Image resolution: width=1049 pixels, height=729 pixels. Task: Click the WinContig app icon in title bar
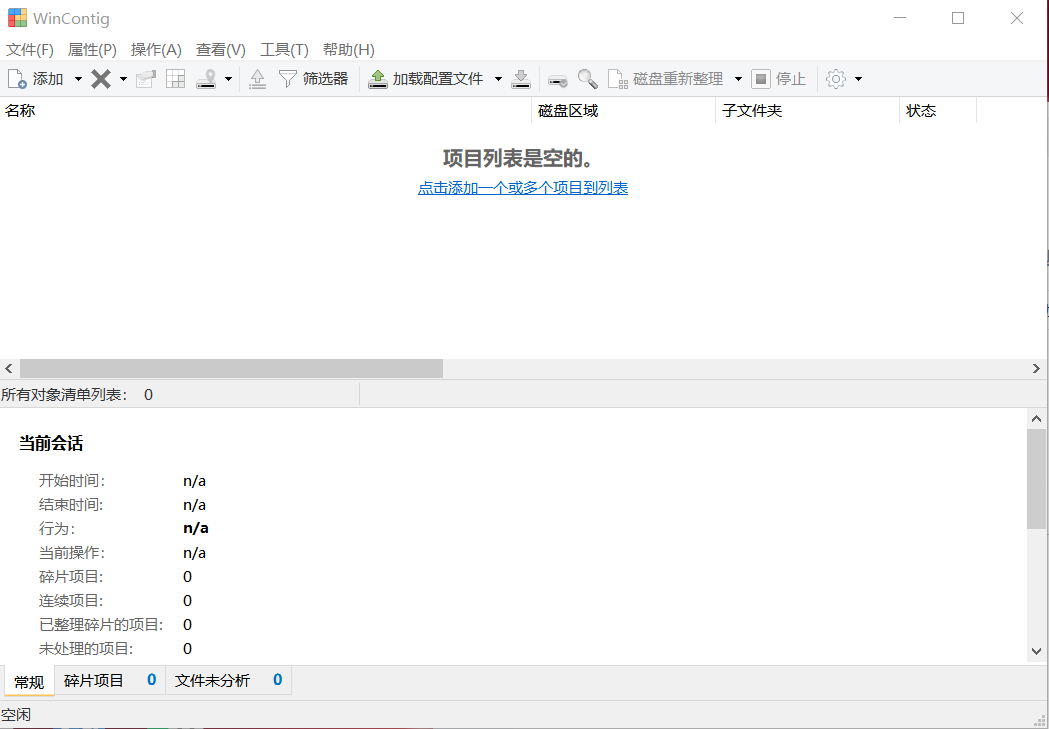click(x=17, y=18)
